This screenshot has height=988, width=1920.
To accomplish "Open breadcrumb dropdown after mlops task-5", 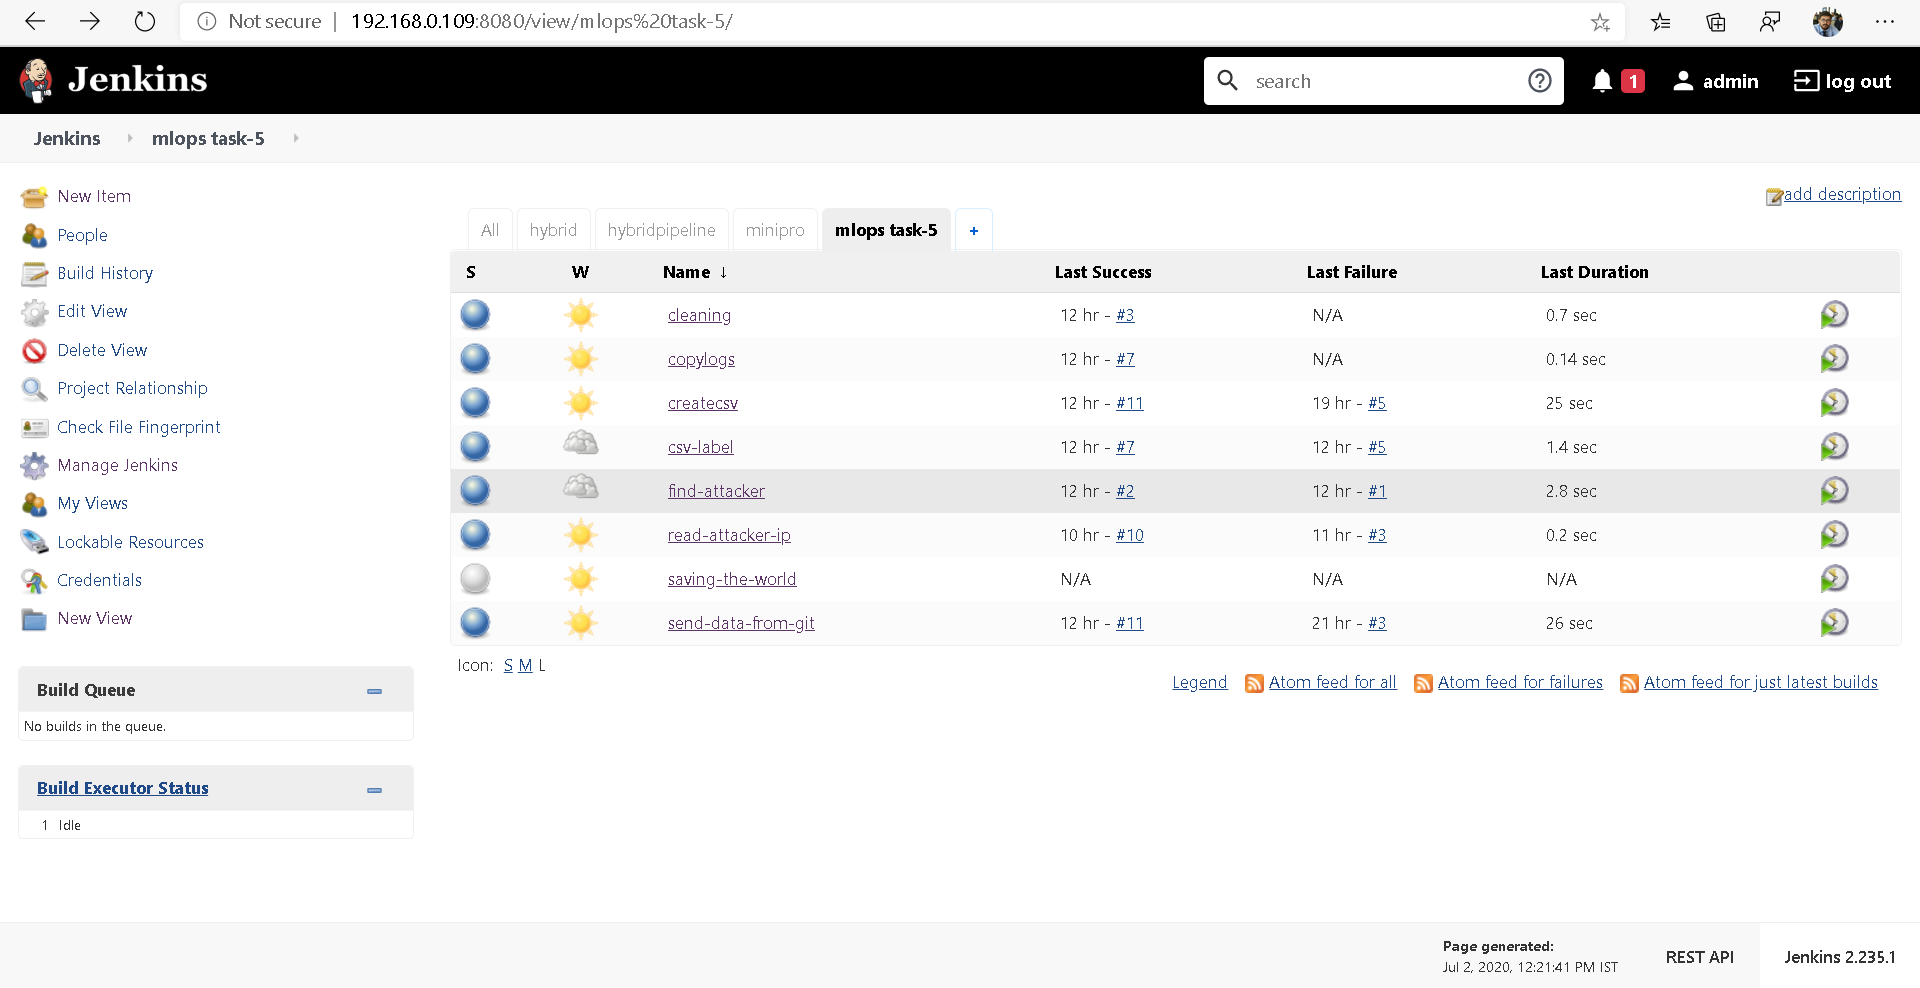I will [295, 138].
